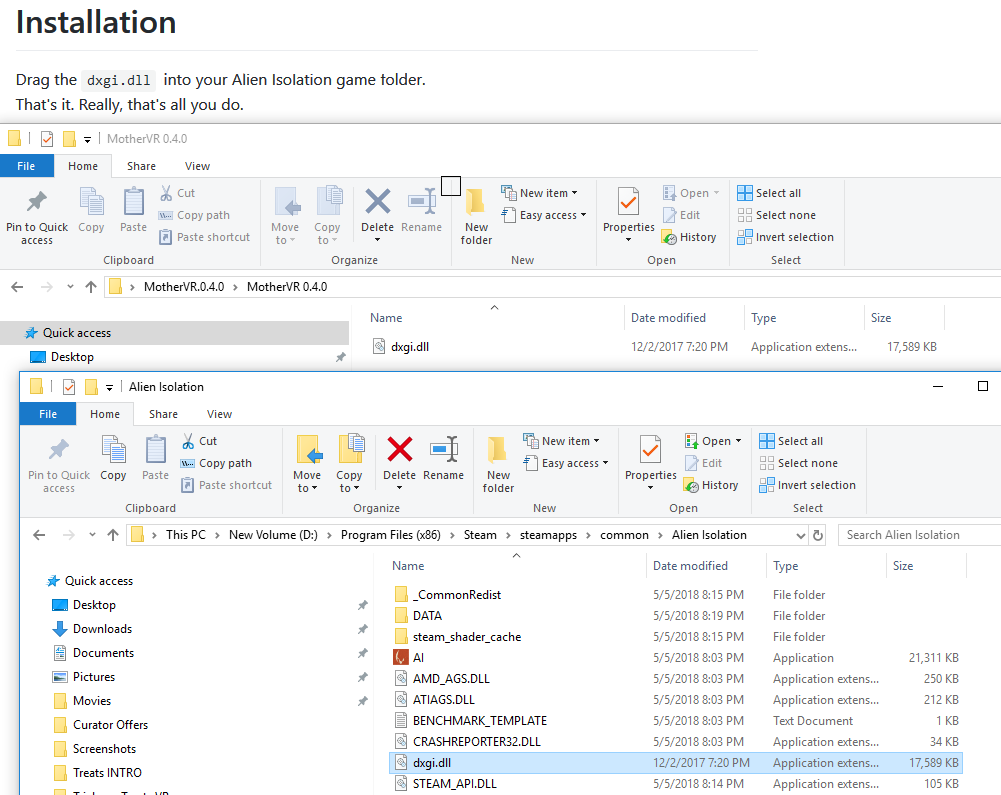Go back in Alien Isolation window

pos(40,535)
